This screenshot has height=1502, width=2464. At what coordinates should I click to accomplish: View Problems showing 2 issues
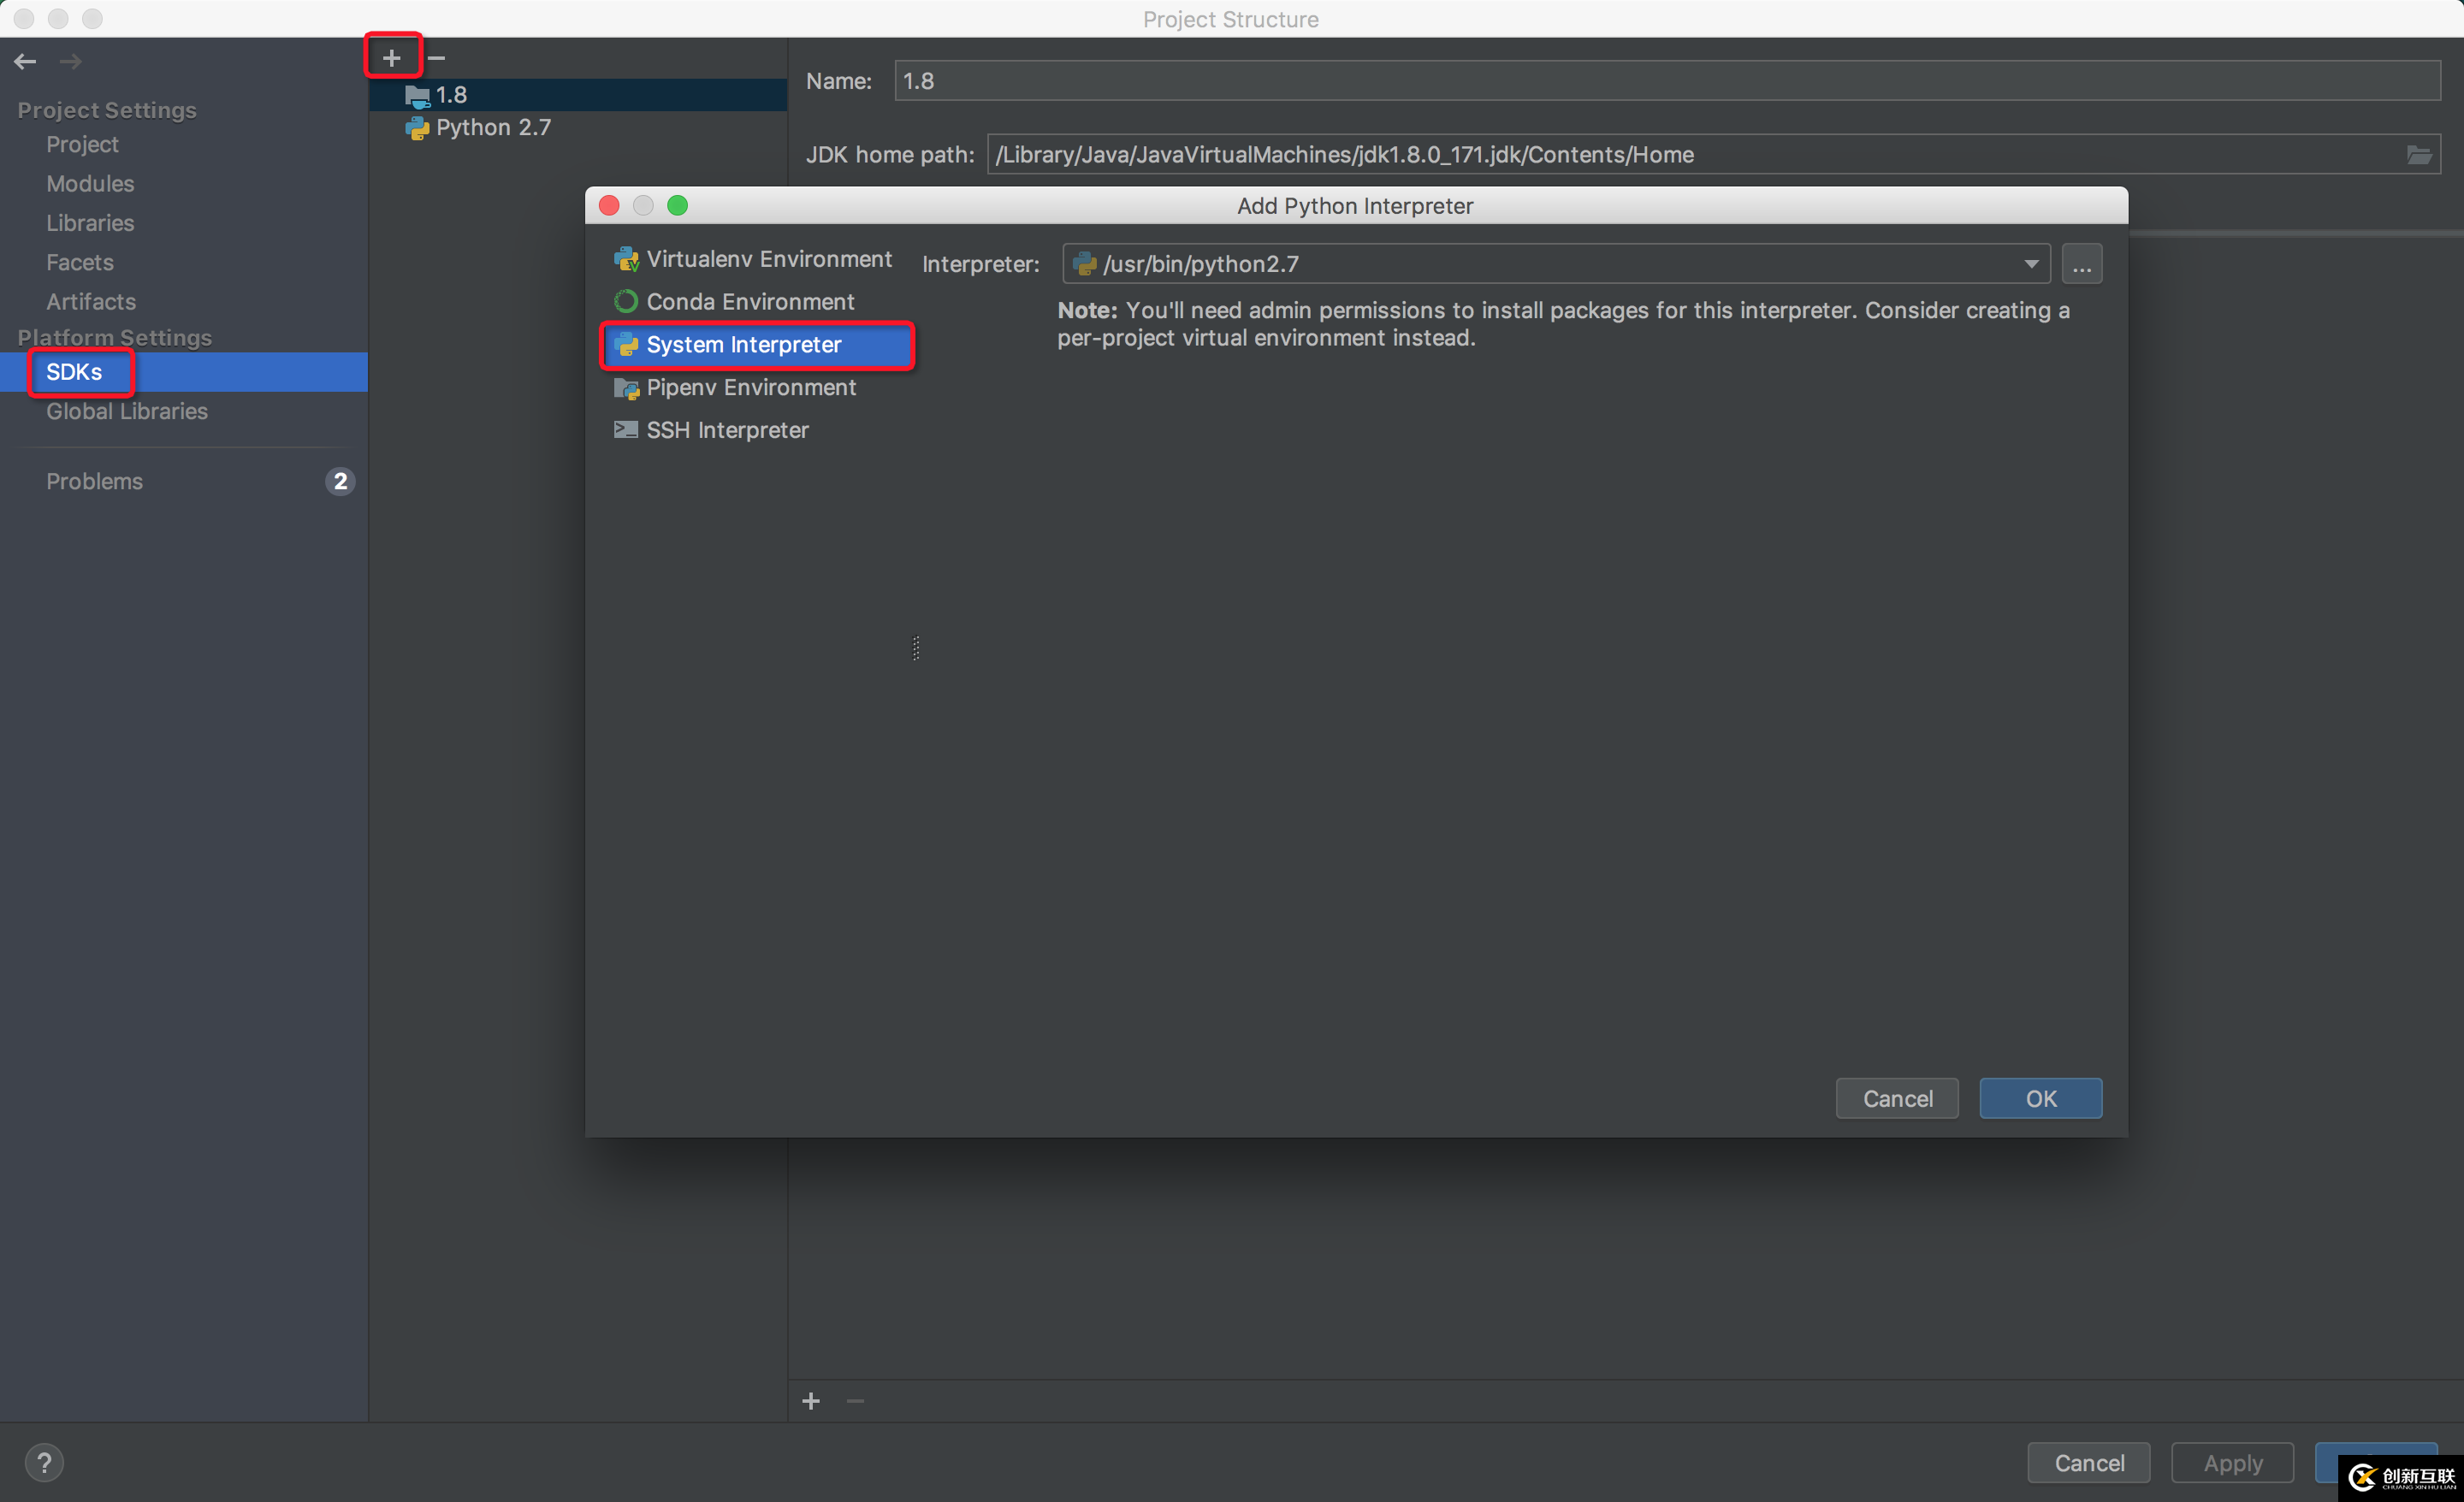(95, 481)
